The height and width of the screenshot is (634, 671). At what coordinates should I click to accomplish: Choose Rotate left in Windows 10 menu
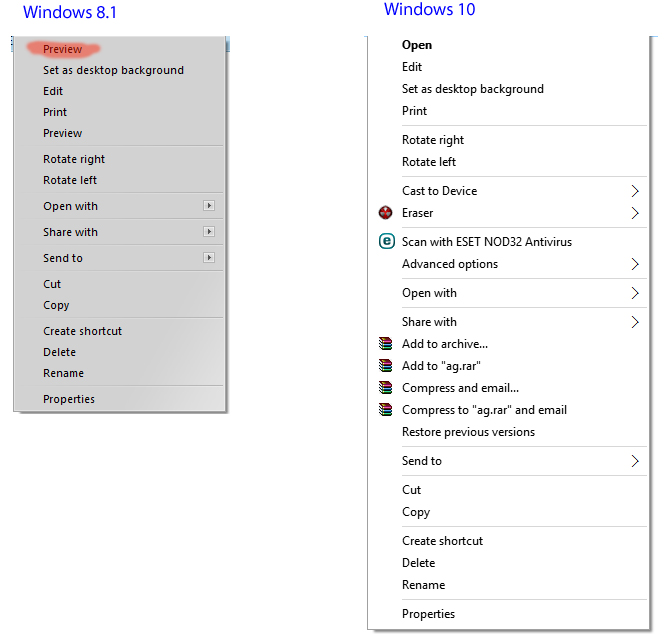(429, 162)
